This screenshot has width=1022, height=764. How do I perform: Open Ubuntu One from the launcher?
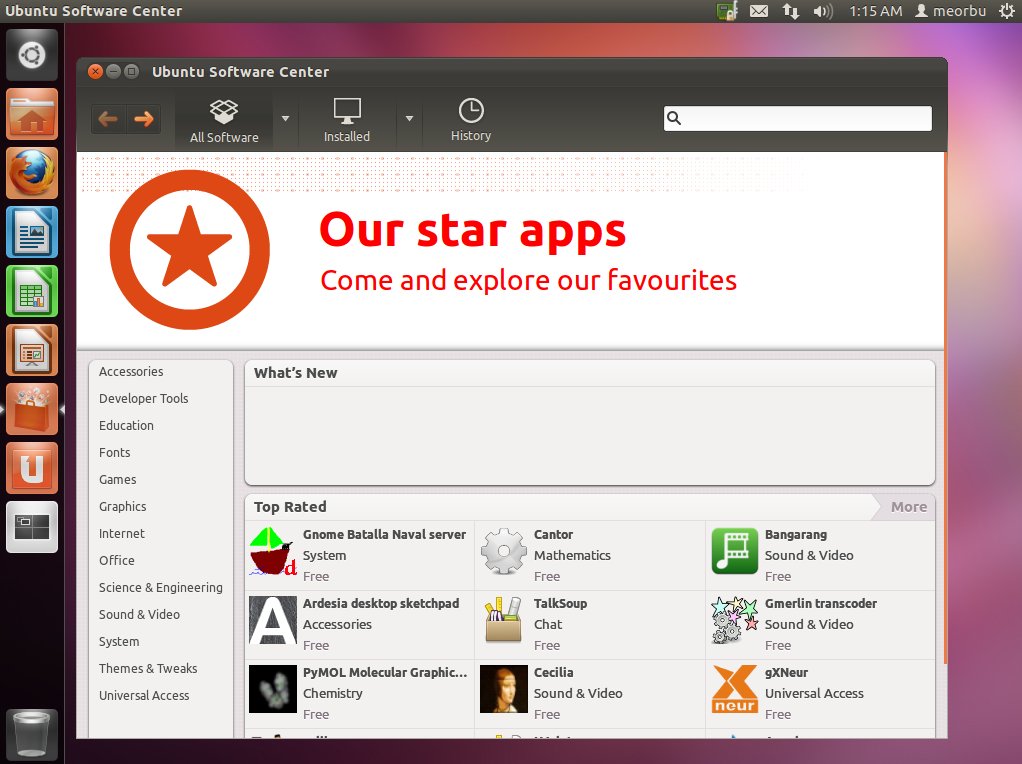point(32,468)
